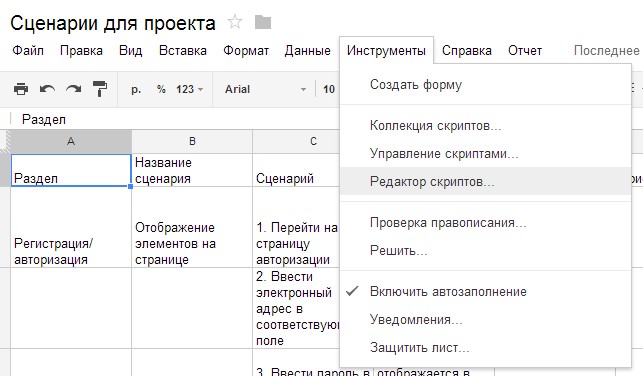Click the Последнее edit link
The height and width of the screenshot is (376, 643).
607,50
